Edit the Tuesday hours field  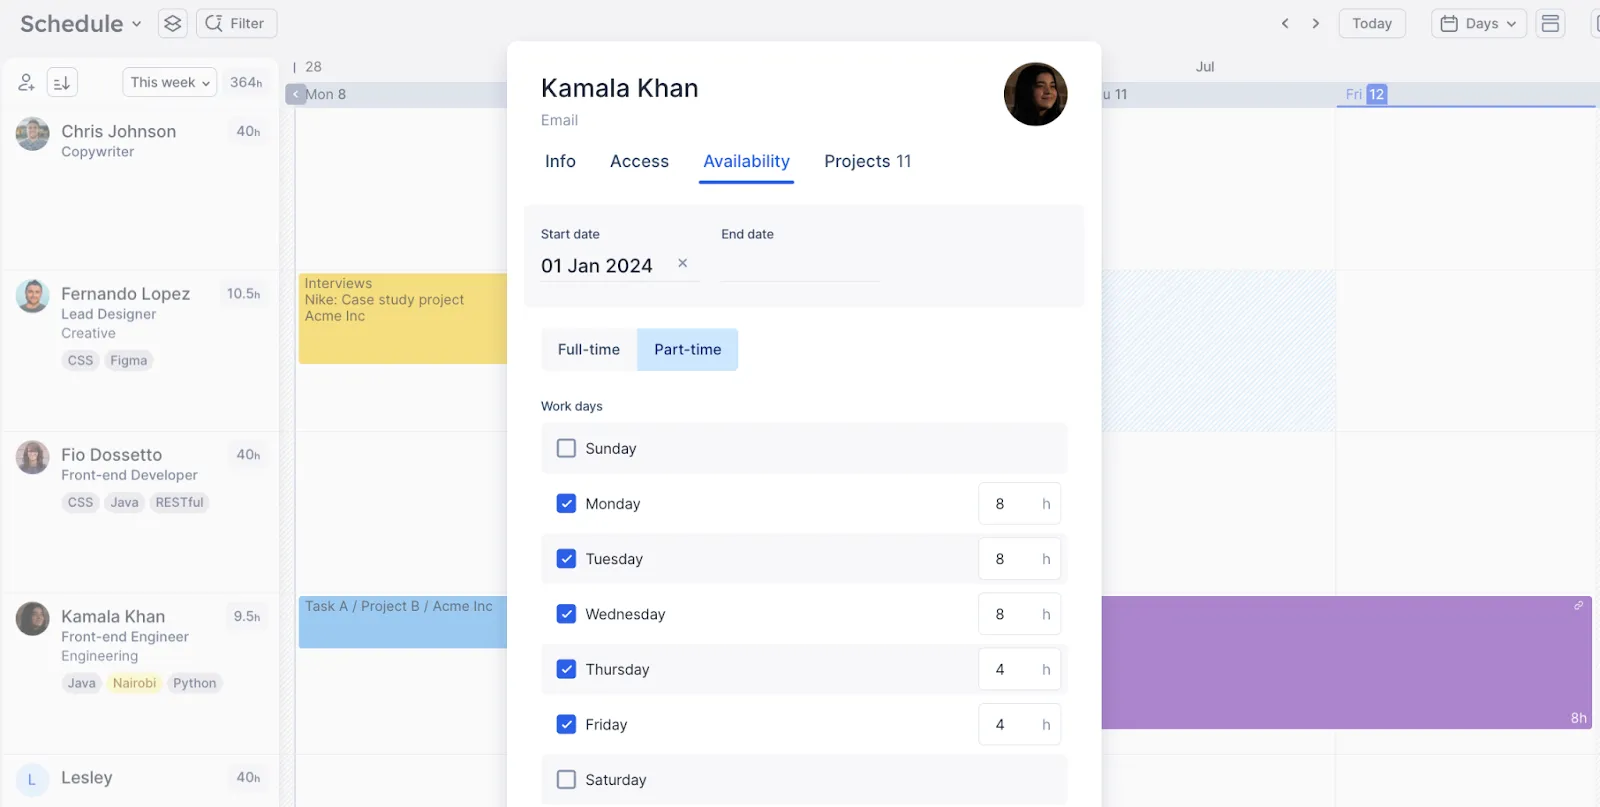pos(1019,558)
